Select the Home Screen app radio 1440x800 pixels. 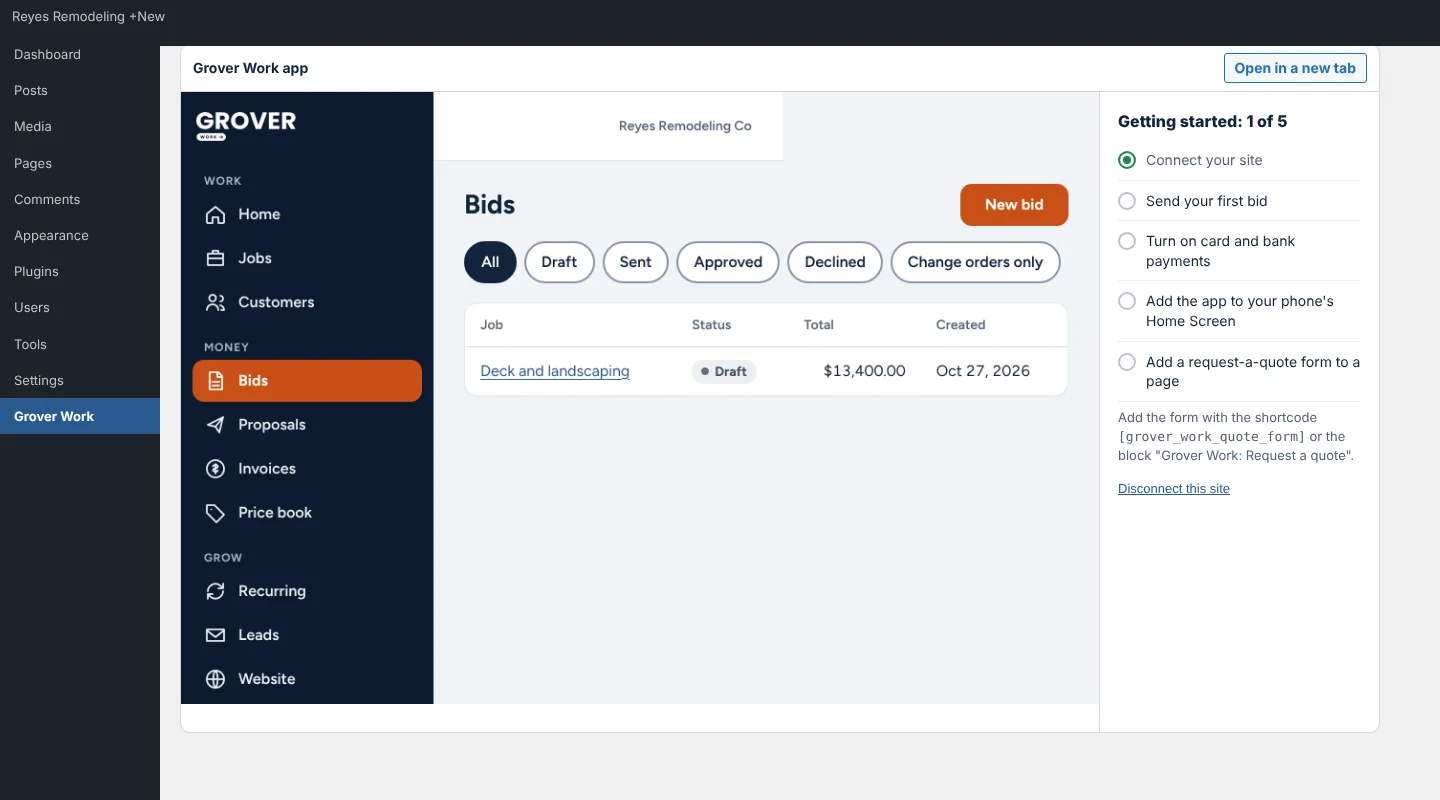click(x=1127, y=301)
